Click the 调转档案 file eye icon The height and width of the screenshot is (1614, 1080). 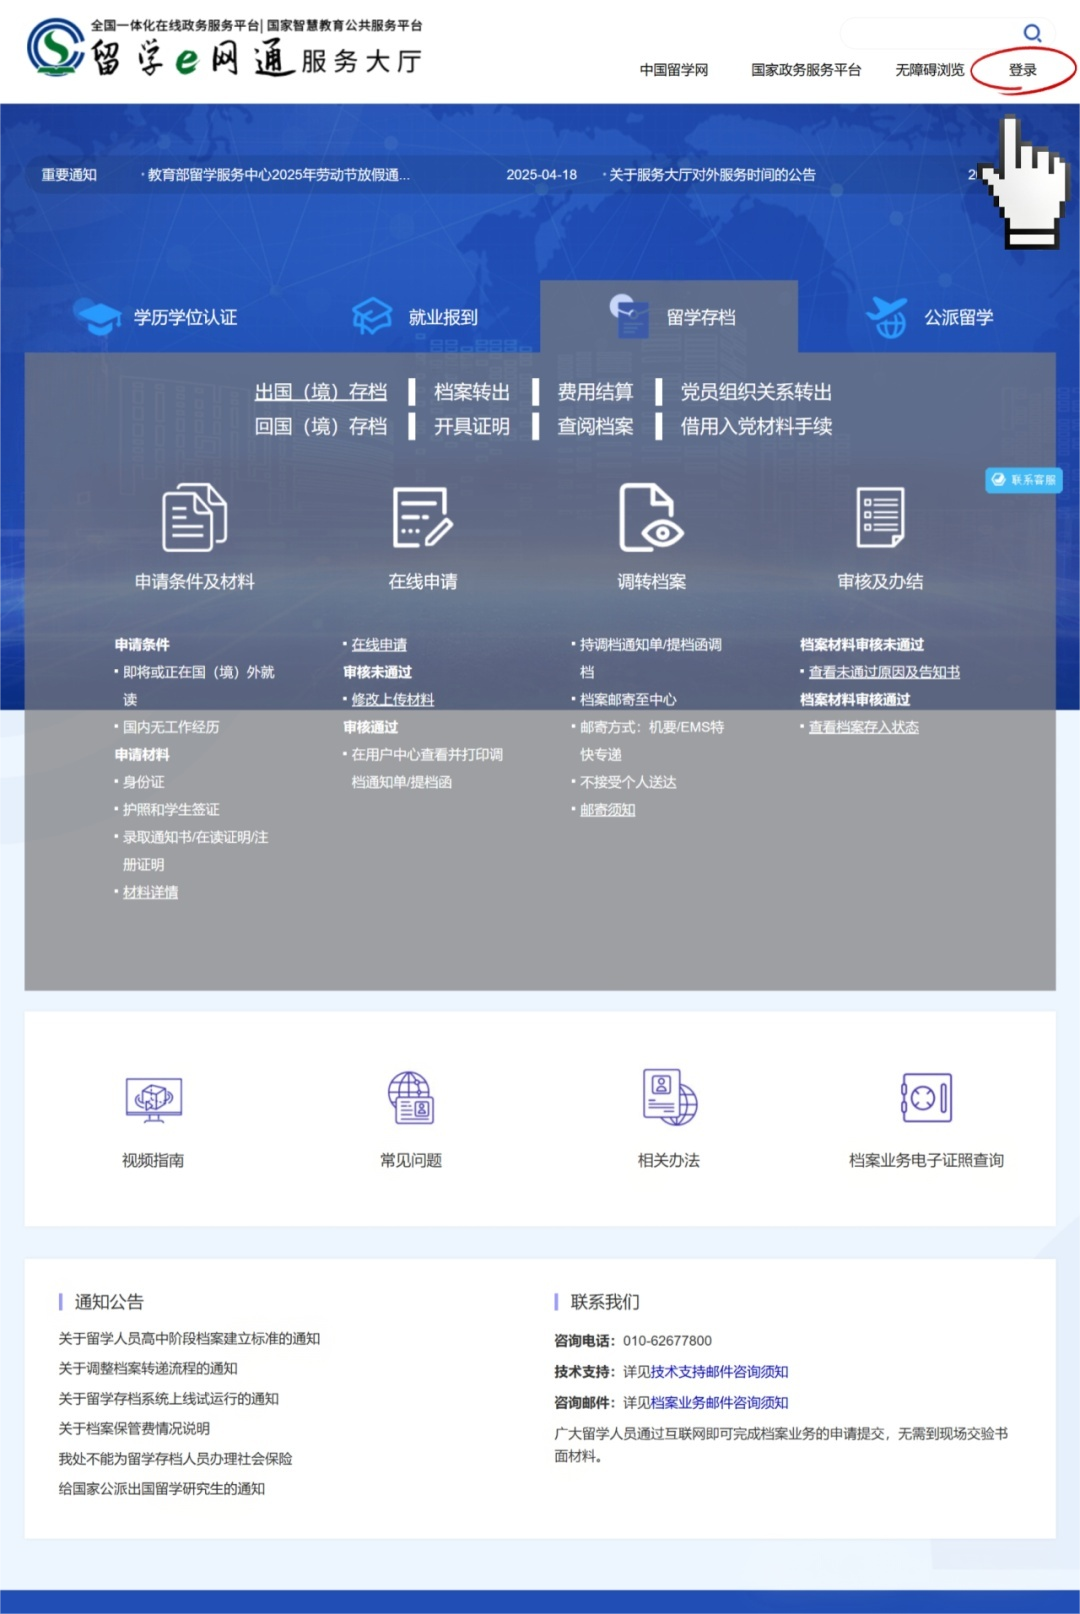651,517
